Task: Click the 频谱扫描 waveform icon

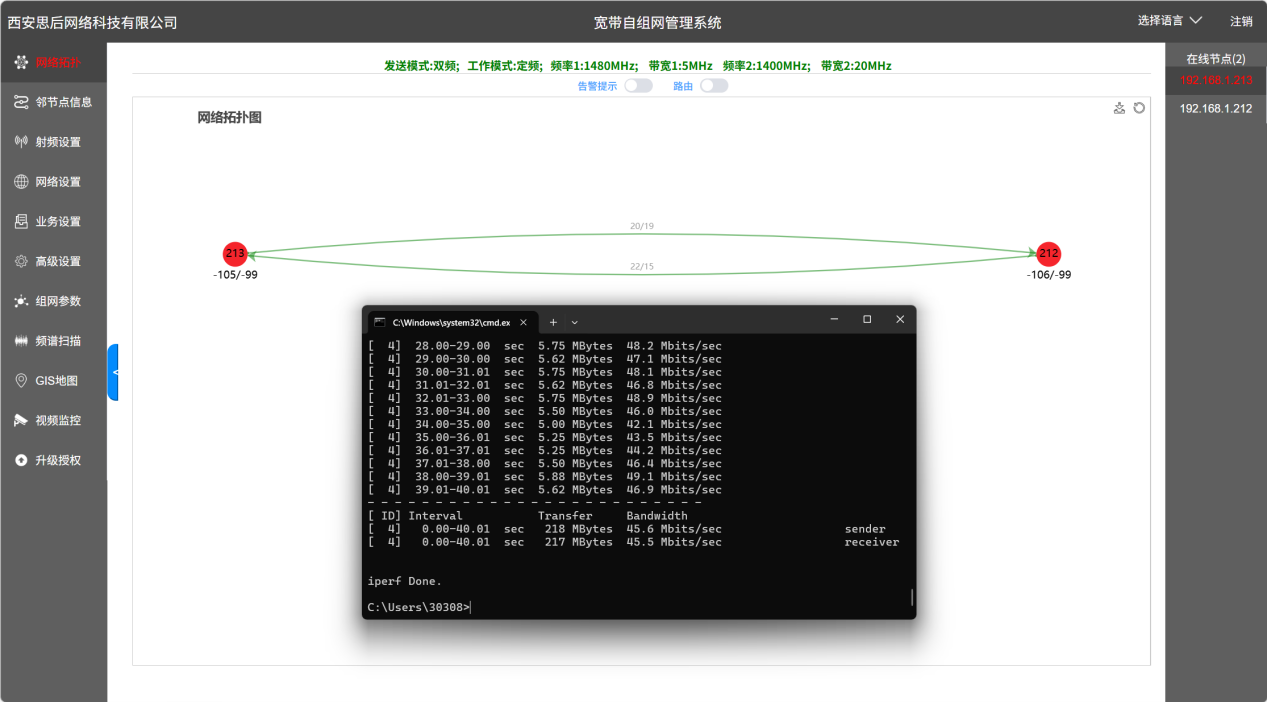Action: tap(21, 341)
